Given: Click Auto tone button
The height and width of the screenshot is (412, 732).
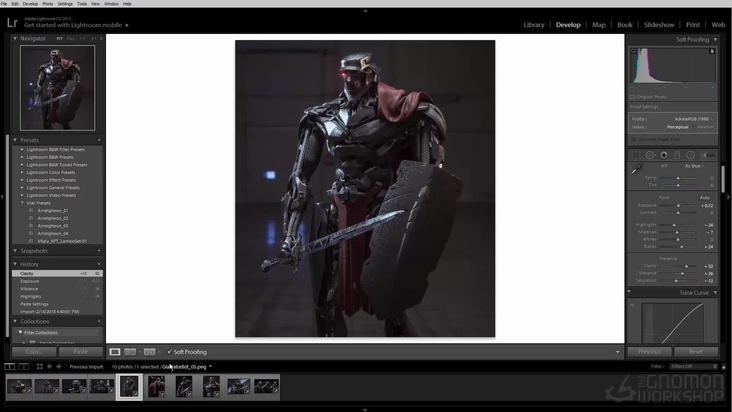Looking at the screenshot, I should (704, 198).
